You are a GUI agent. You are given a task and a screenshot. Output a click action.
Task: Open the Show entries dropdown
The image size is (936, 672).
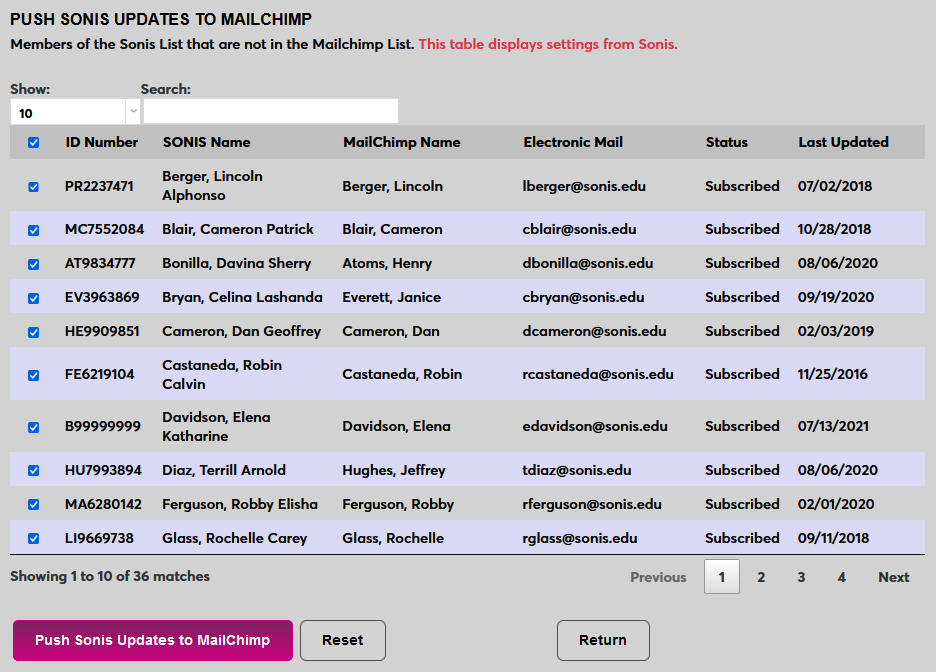[x=75, y=112]
